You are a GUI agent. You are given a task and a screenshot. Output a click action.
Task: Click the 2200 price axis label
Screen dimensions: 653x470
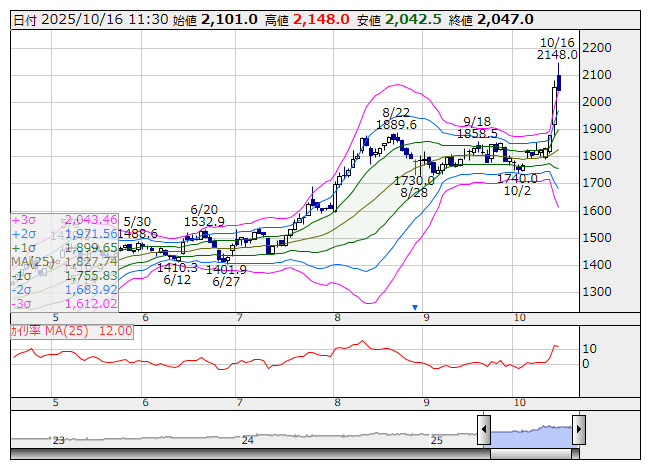coord(597,48)
